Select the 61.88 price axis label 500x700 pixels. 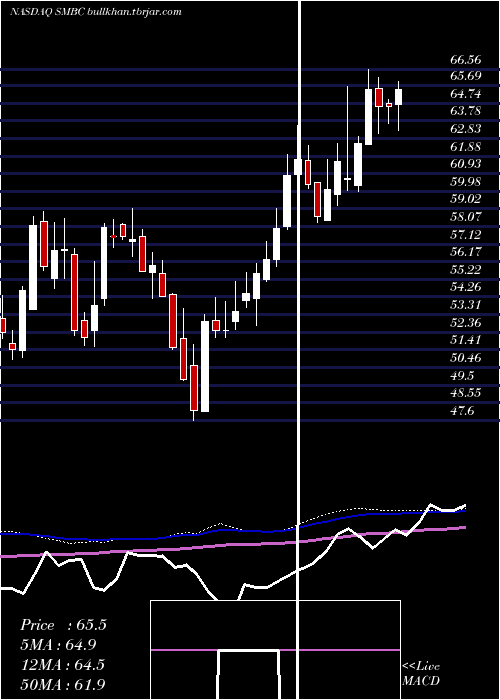click(x=466, y=146)
